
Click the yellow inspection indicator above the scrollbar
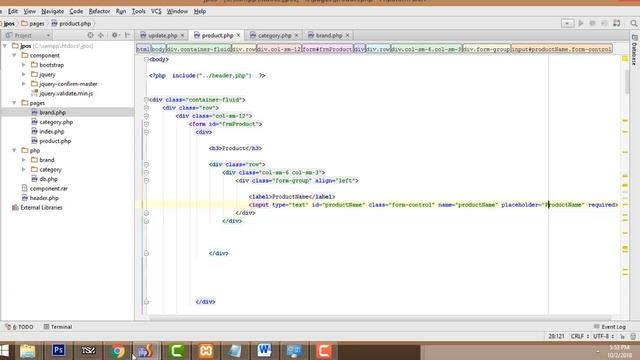(x=625, y=59)
